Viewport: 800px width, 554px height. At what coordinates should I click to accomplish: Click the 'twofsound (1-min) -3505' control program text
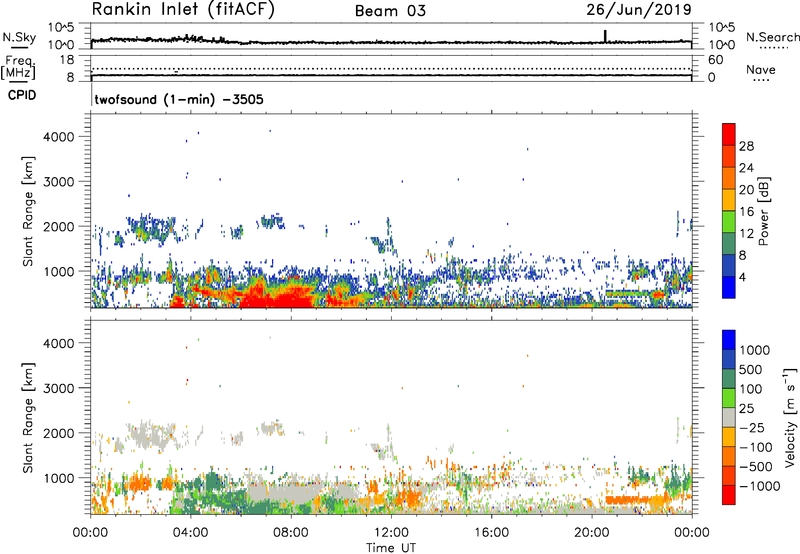click(179, 99)
